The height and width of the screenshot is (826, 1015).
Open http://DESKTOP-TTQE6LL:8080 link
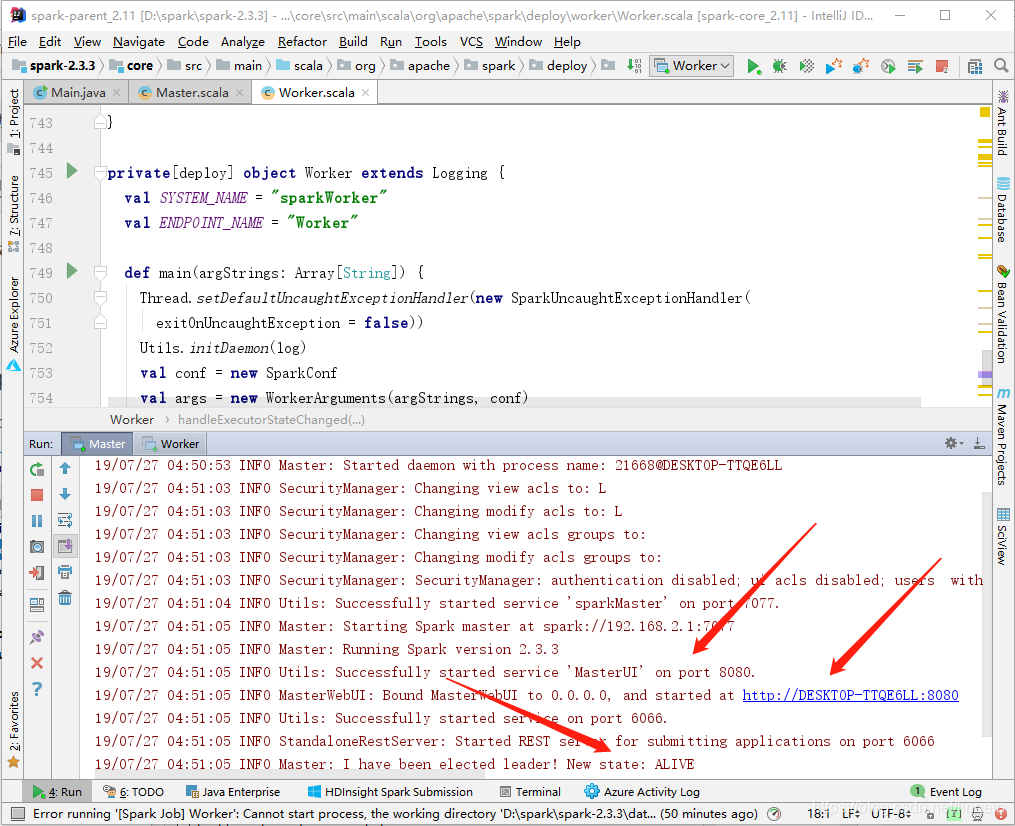tap(850, 695)
